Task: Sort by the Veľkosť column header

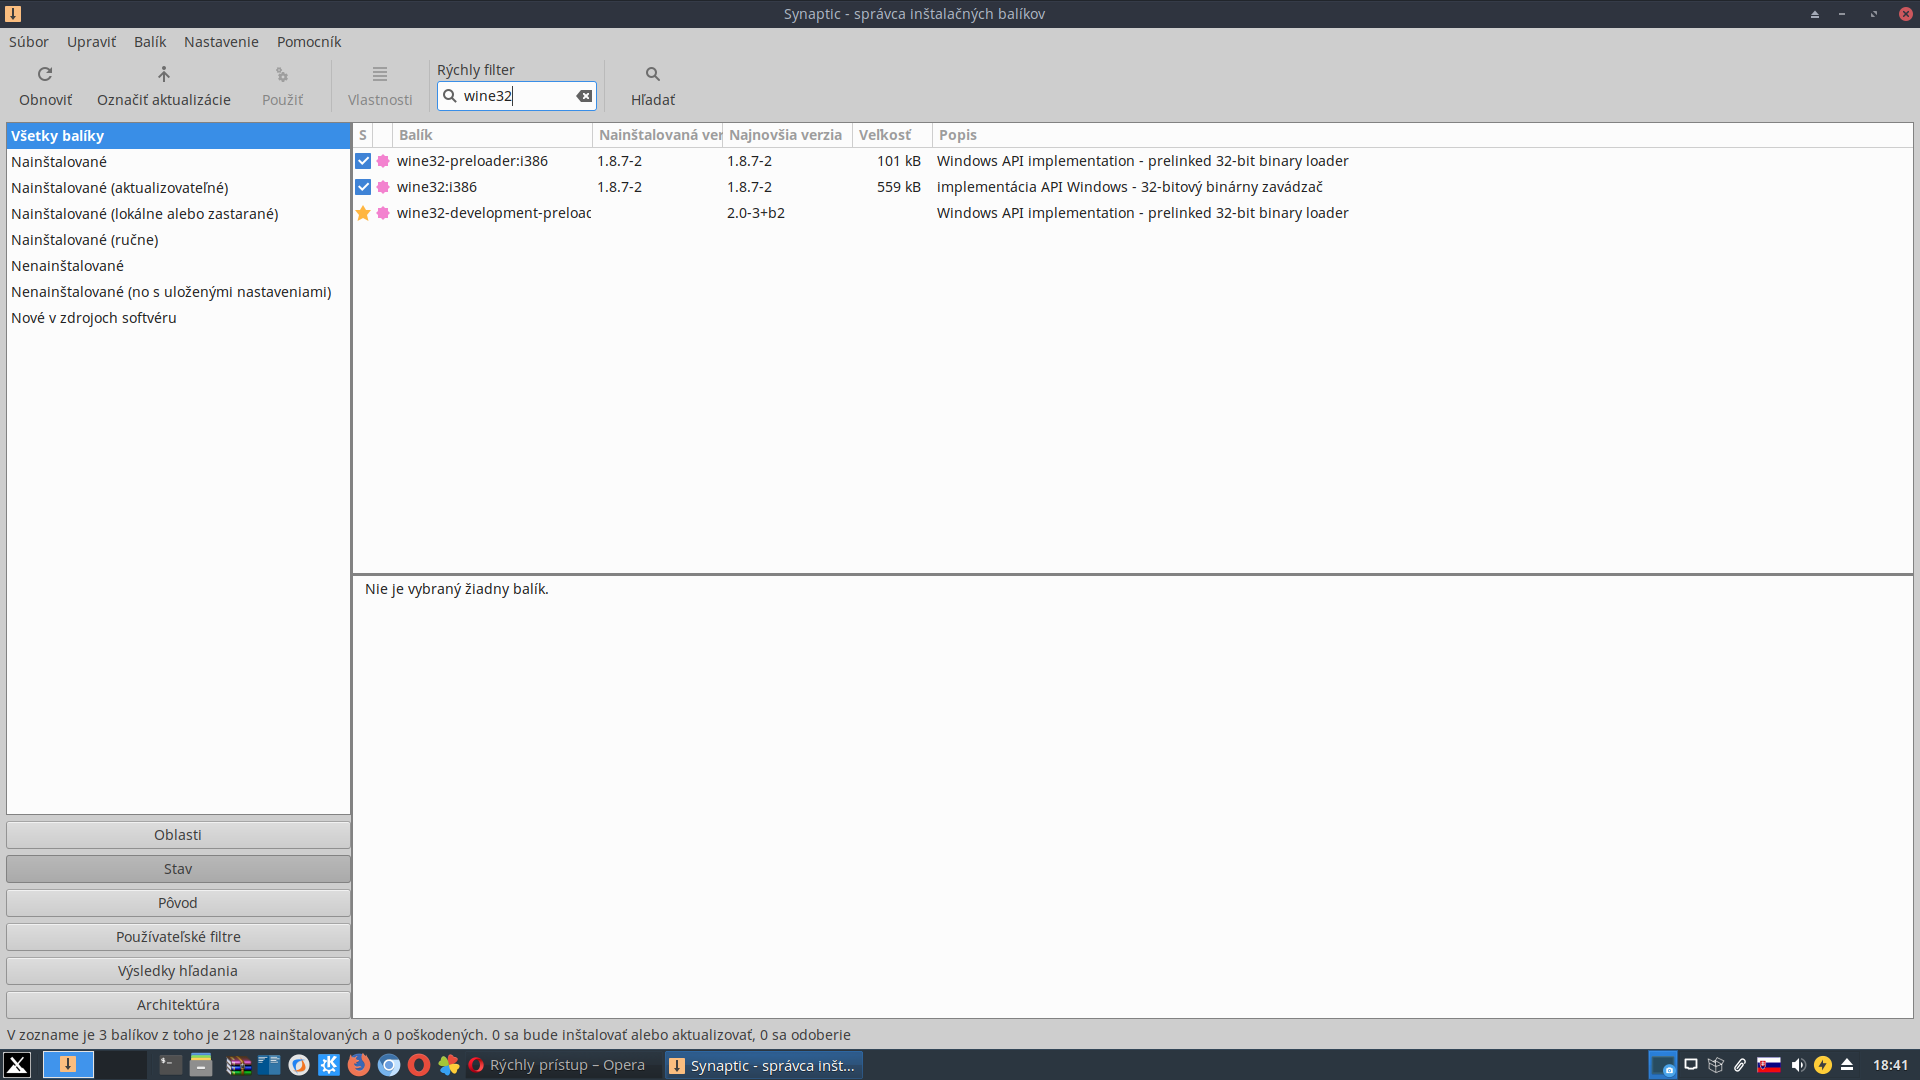Action: coord(892,135)
